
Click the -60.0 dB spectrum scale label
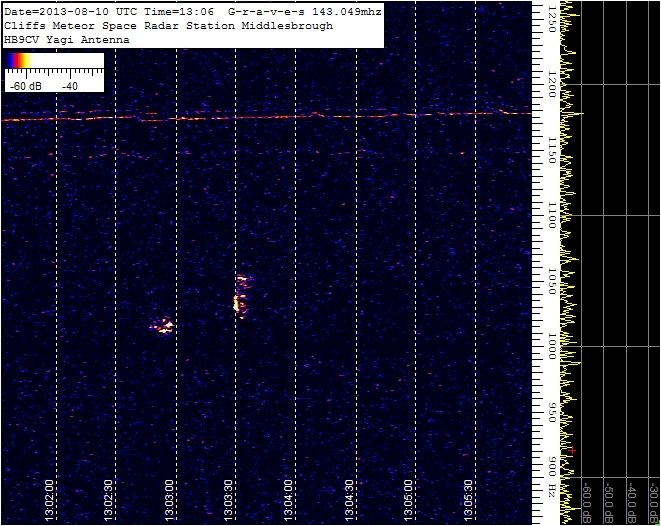point(587,504)
